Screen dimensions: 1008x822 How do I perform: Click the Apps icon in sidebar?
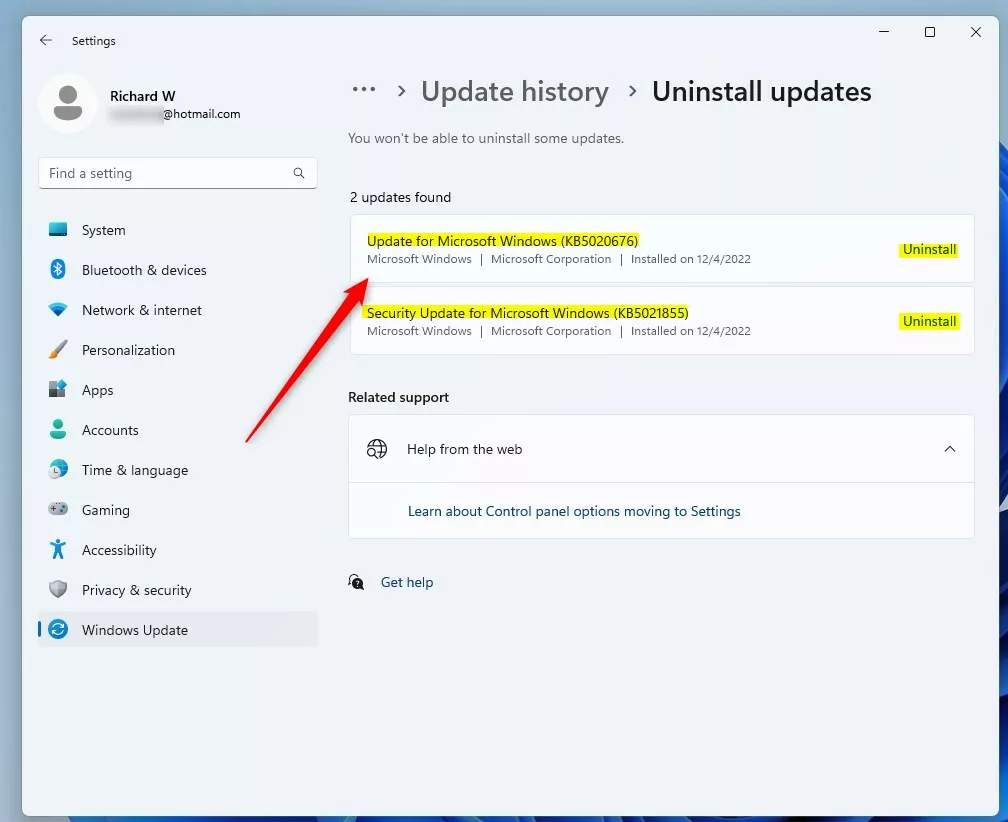point(58,389)
